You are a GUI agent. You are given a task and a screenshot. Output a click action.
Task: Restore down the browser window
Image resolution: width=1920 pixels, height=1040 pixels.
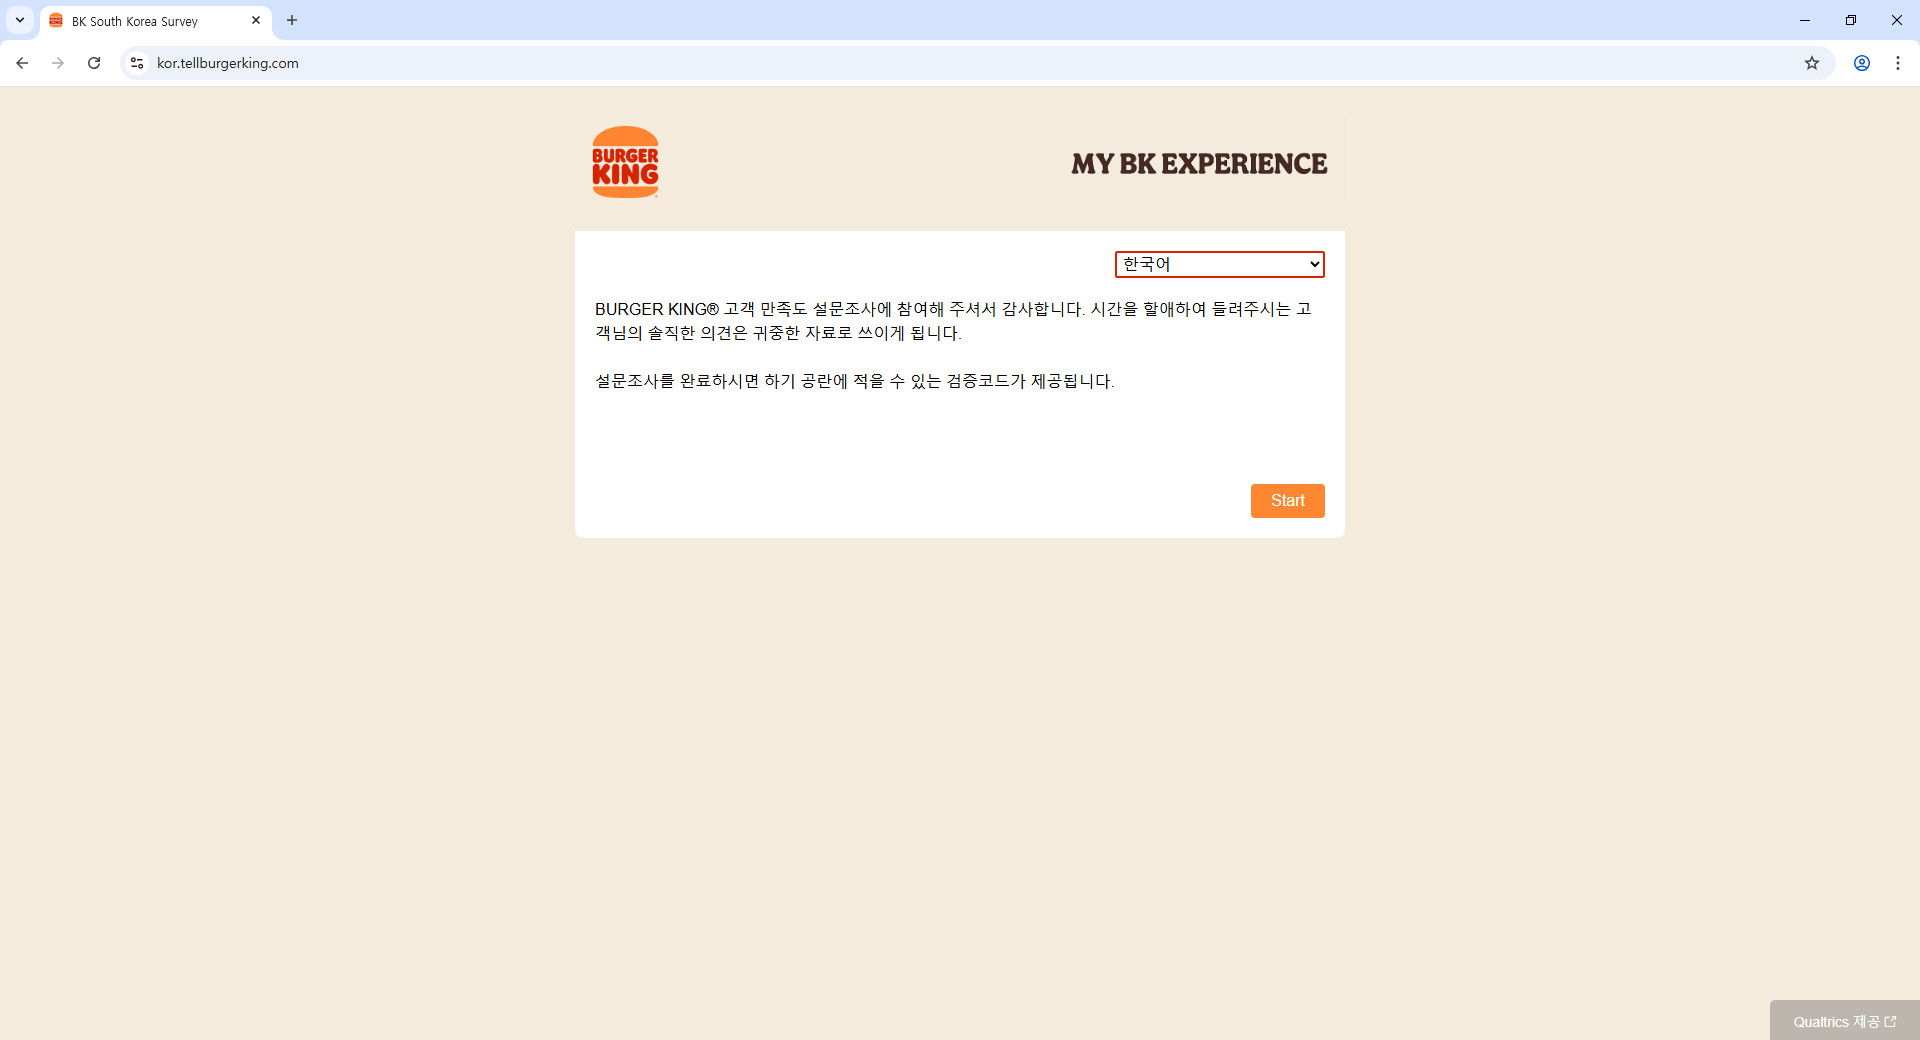click(x=1851, y=20)
